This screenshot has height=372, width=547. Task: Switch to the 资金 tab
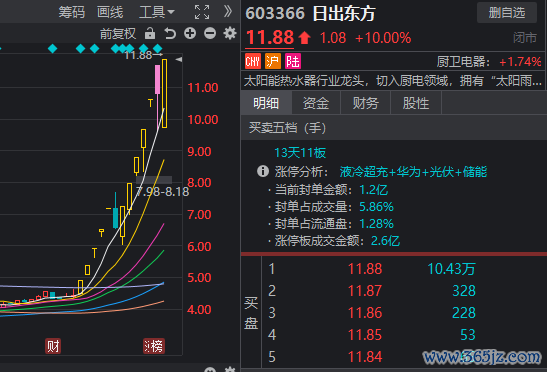tap(316, 103)
